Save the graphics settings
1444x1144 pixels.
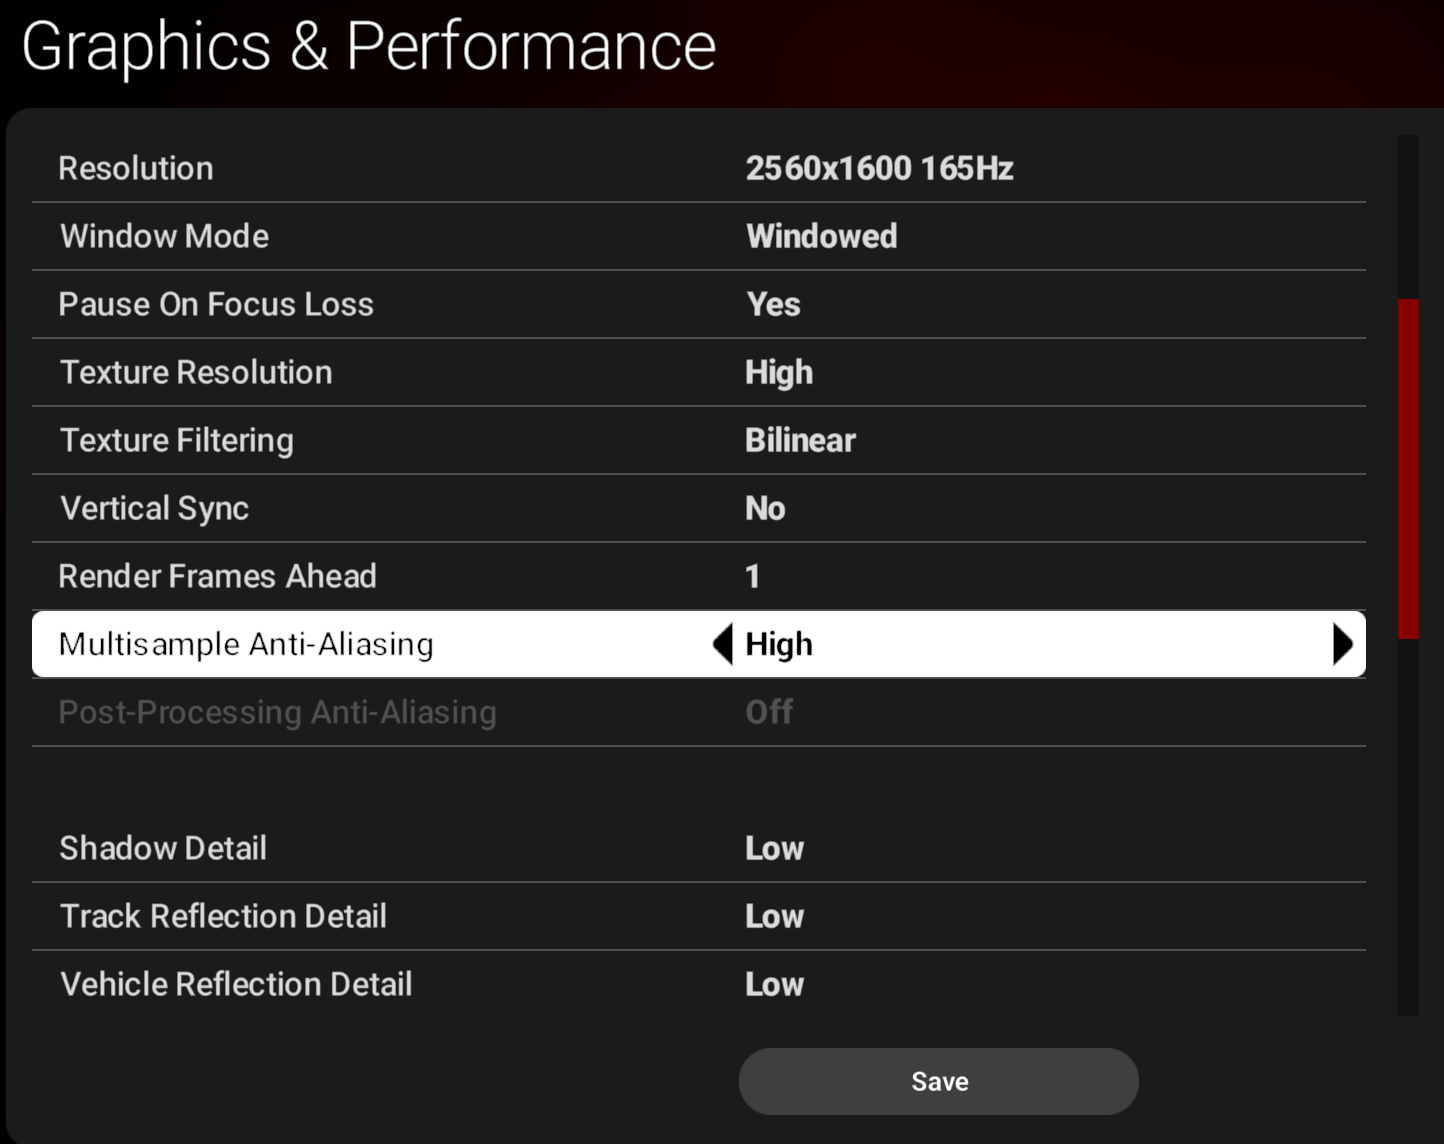938,1081
